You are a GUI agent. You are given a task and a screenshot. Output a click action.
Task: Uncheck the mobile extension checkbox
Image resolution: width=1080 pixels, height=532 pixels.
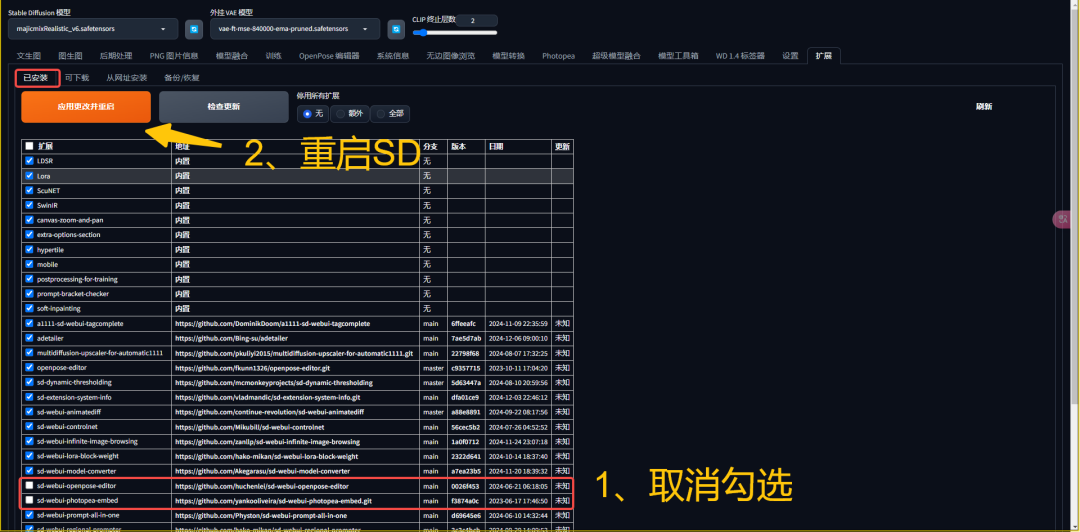[29, 265]
